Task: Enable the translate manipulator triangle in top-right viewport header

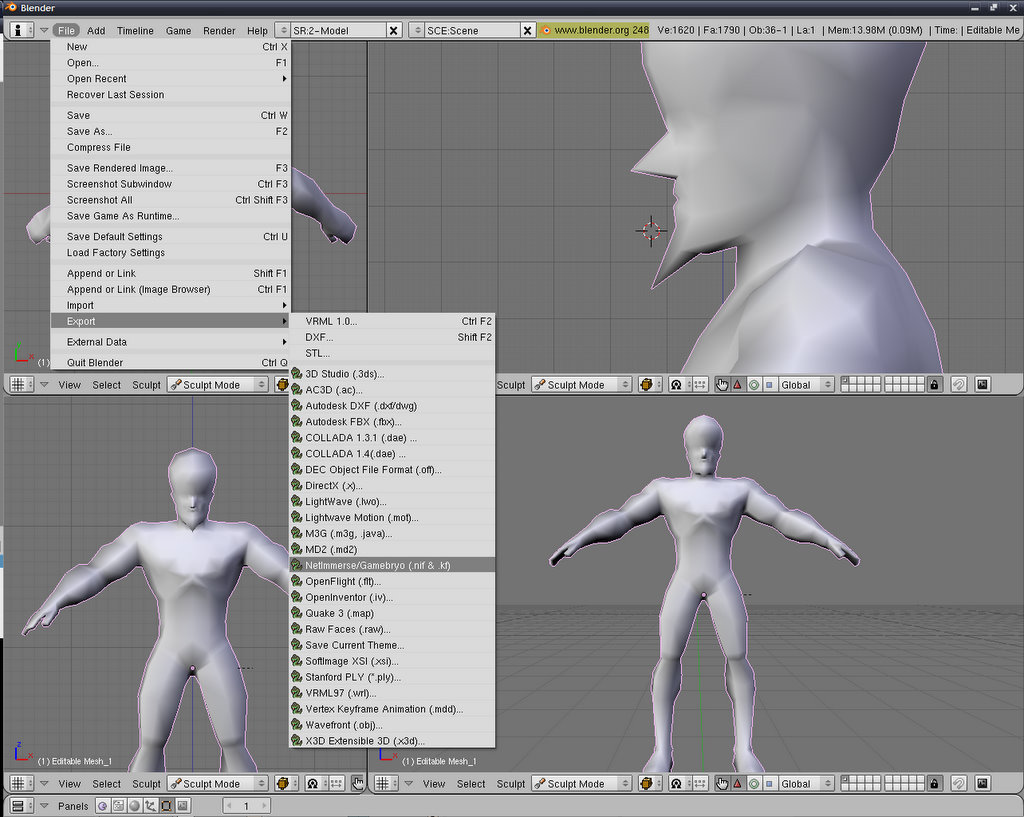Action: (738, 384)
